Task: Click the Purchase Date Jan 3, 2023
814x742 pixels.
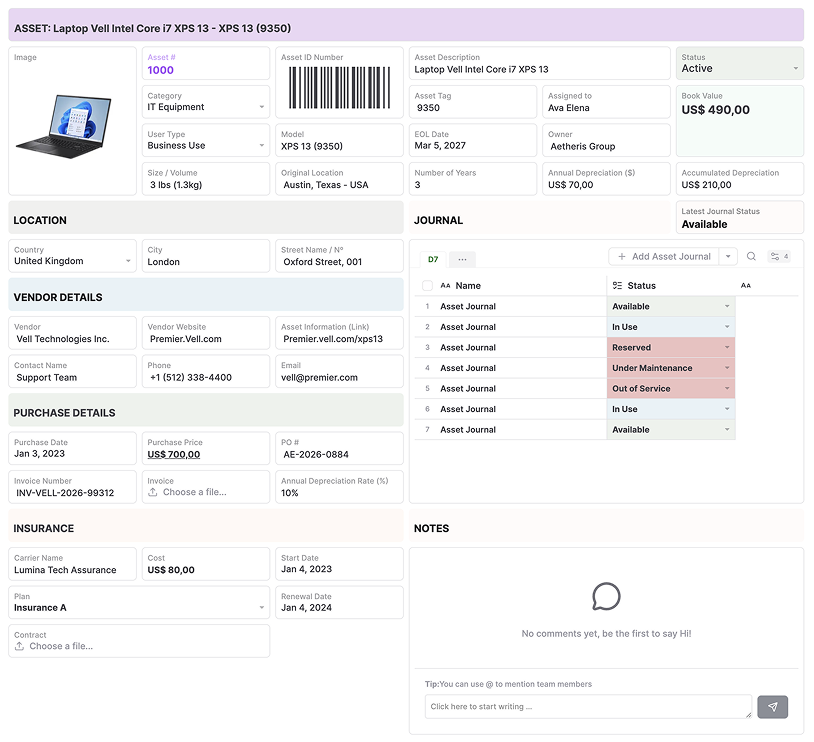Action: (x=72, y=449)
